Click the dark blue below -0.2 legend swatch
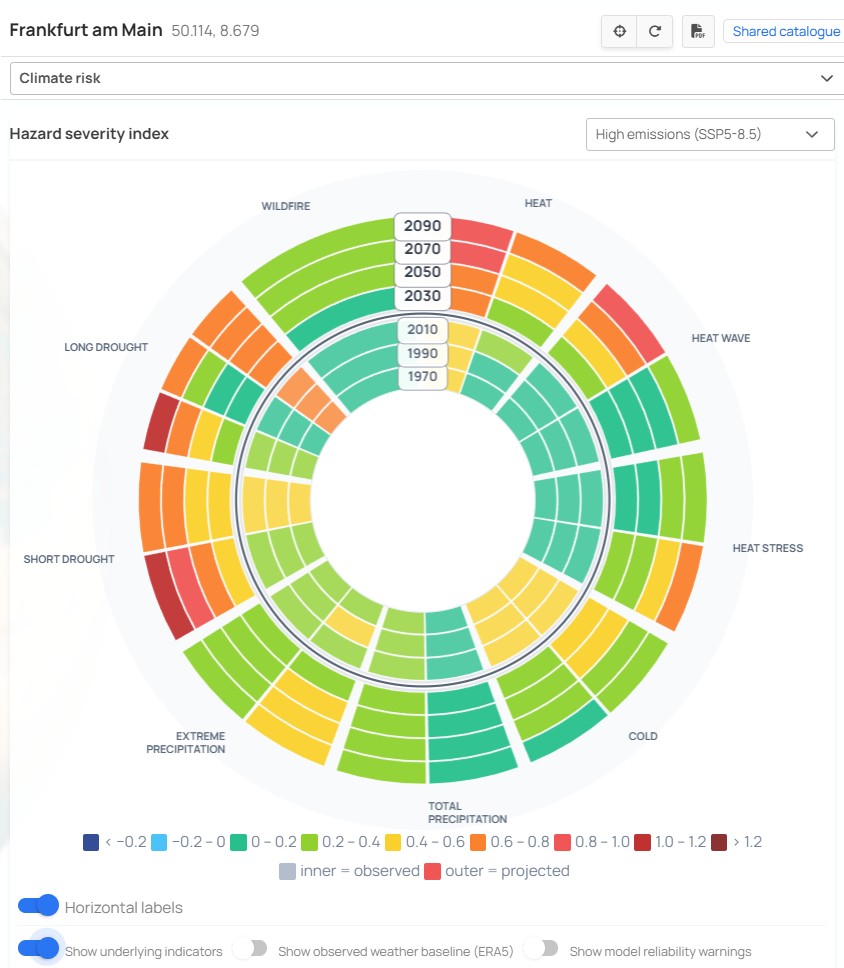Viewport: 844px width, 968px height. [x=91, y=842]
